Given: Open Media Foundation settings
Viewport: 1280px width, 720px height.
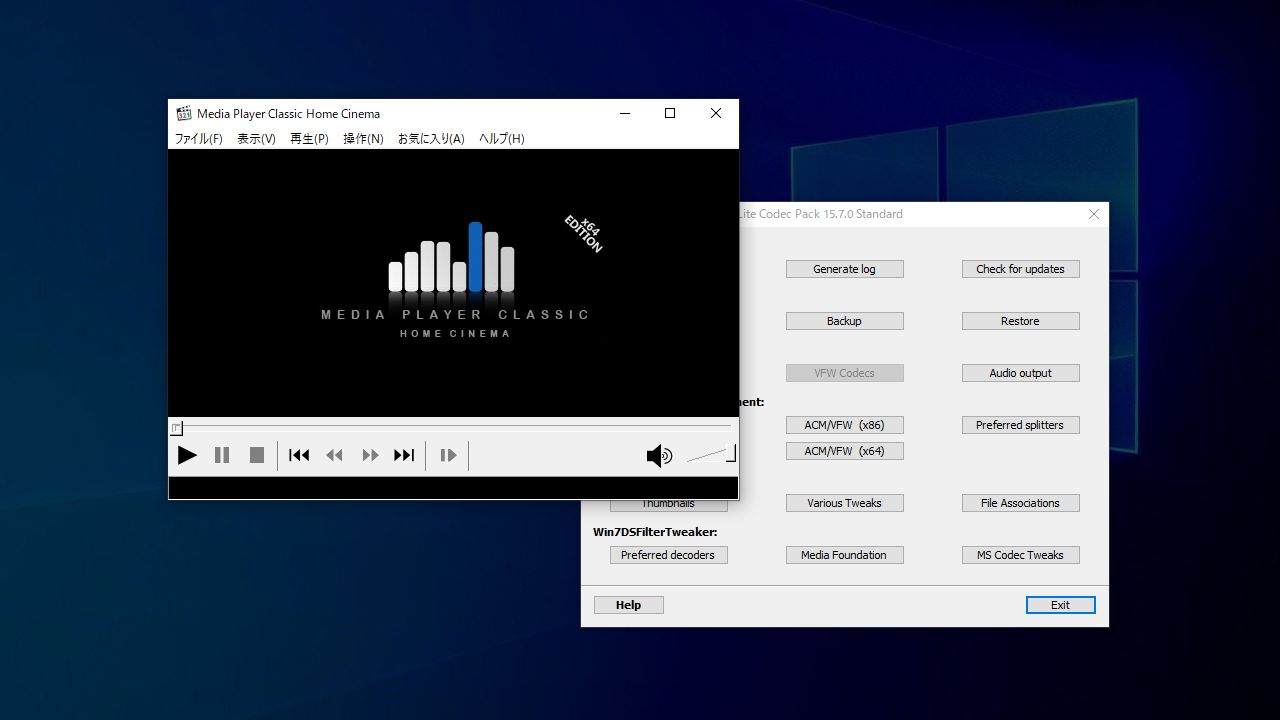Looking at the screenshot, I should [x=844, y=555].
